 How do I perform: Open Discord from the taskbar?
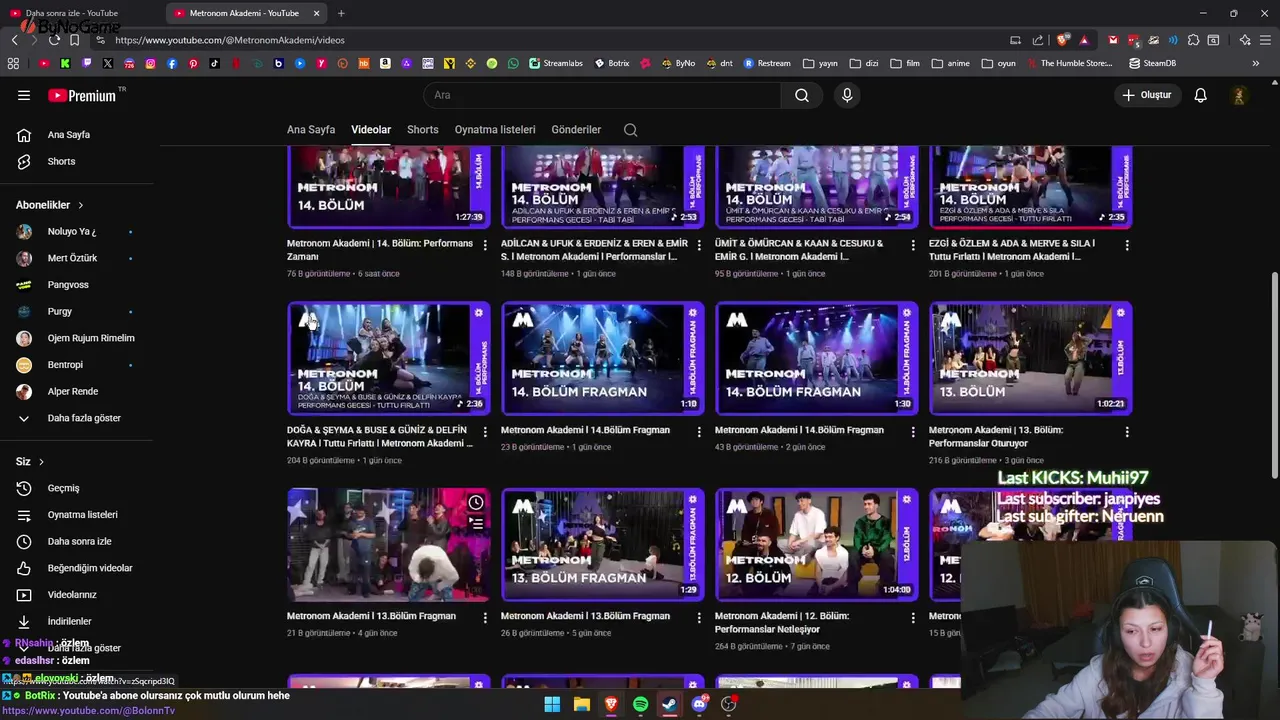tap(699, 704)
